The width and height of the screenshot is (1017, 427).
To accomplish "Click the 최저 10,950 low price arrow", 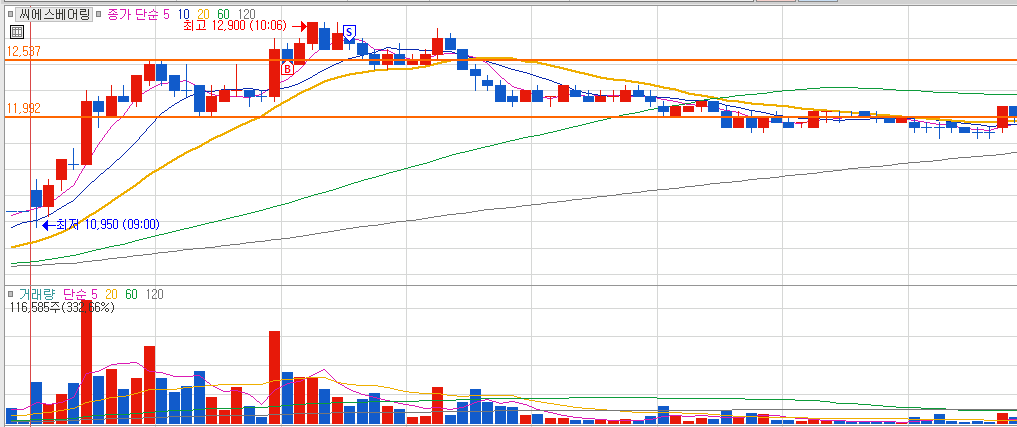I will pos(49,225).
